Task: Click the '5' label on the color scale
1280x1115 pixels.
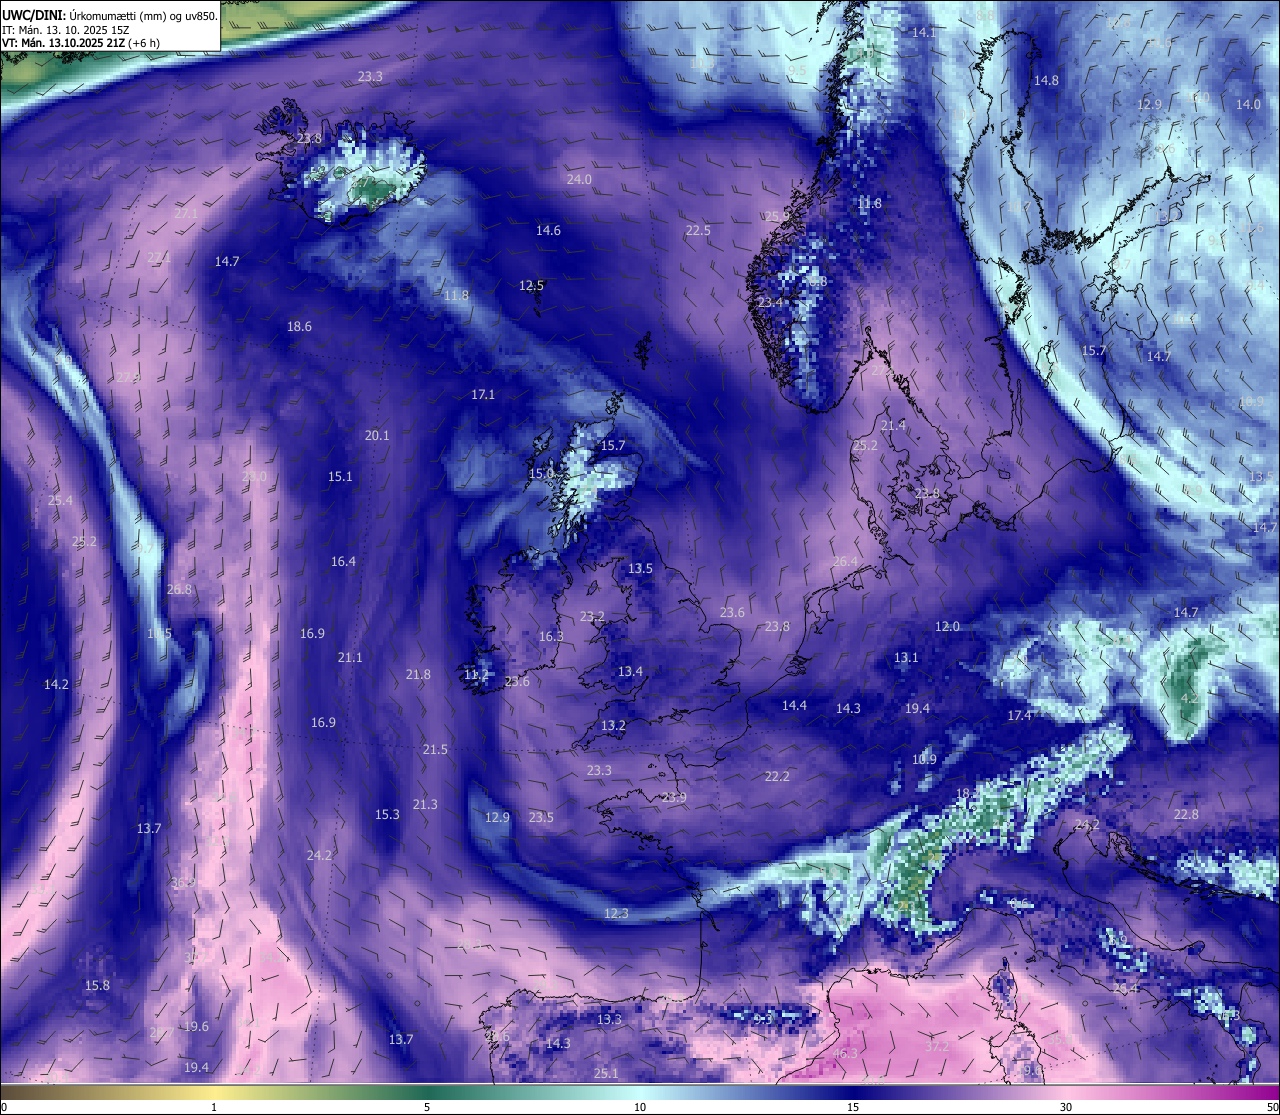Action: coord(427,1107)
